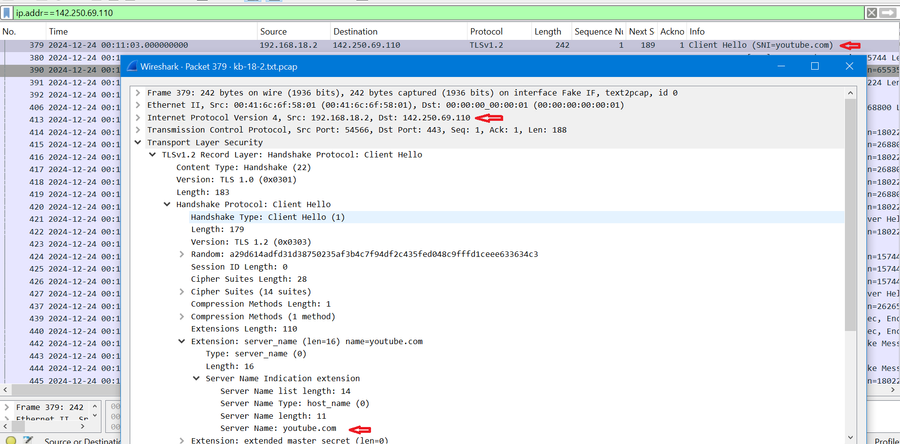
Task: Collapse the Transport Layer Security node
Action: tap(138, 142)
